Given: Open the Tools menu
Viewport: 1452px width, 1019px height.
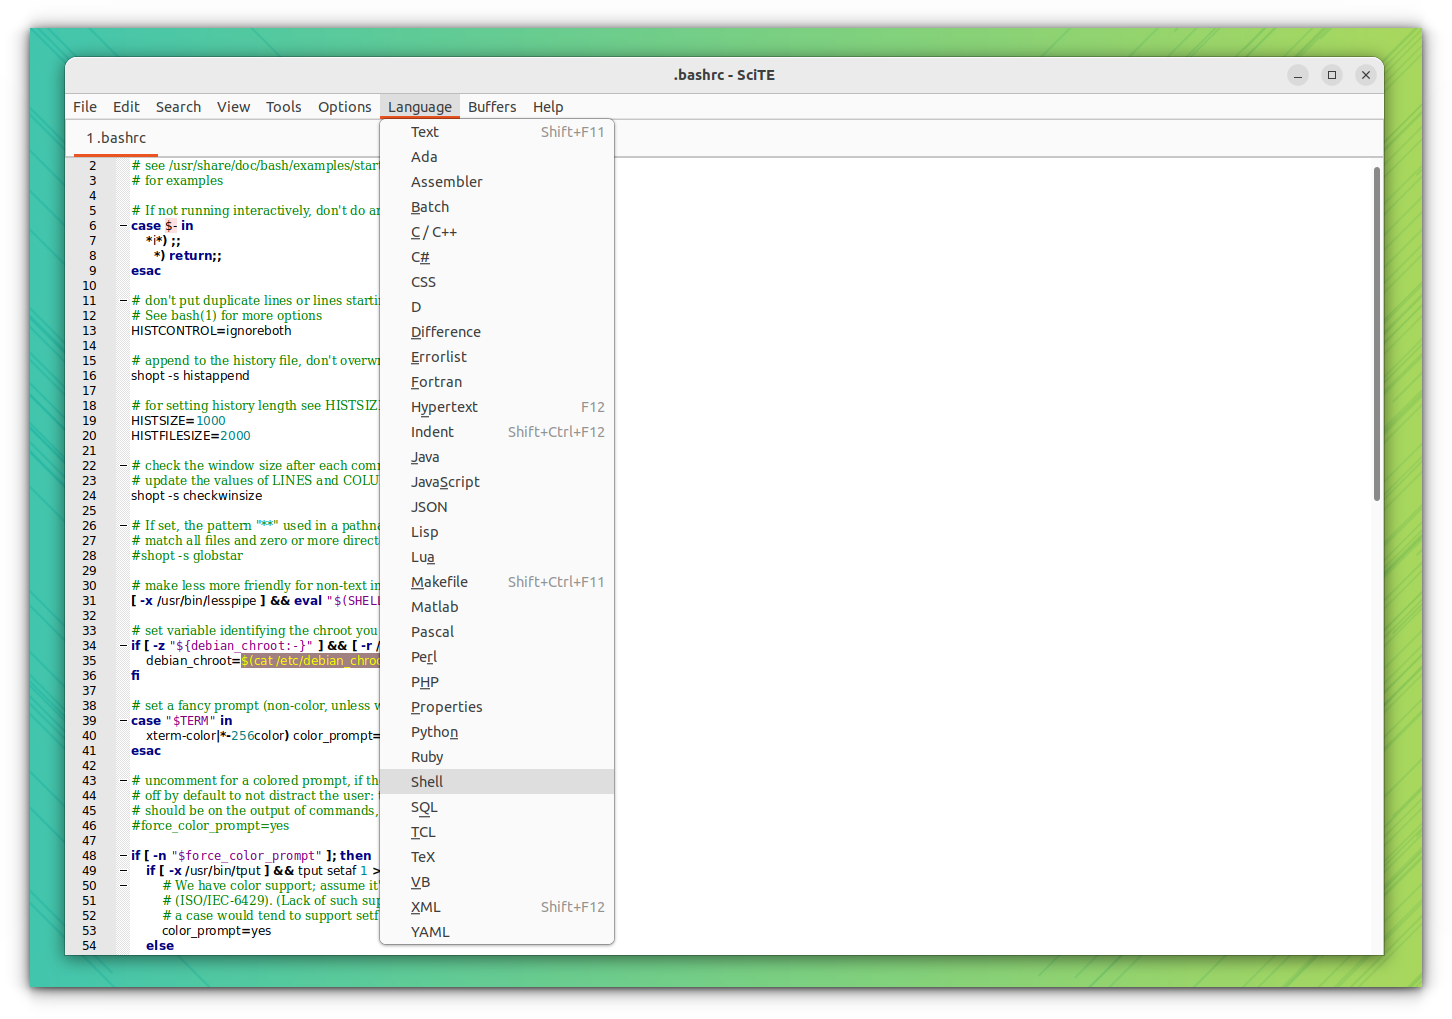Looking at the screenshot, I should (x=283, y=106).
